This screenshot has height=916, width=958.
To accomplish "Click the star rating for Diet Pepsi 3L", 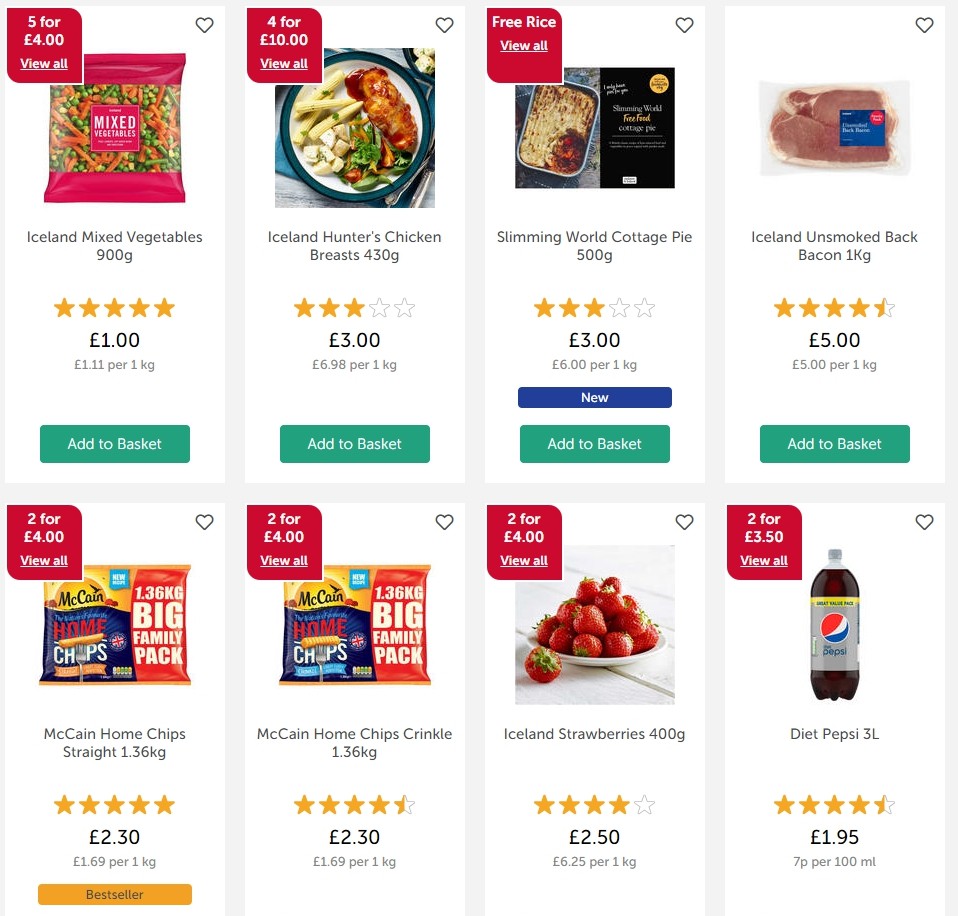I will point(834,804).
